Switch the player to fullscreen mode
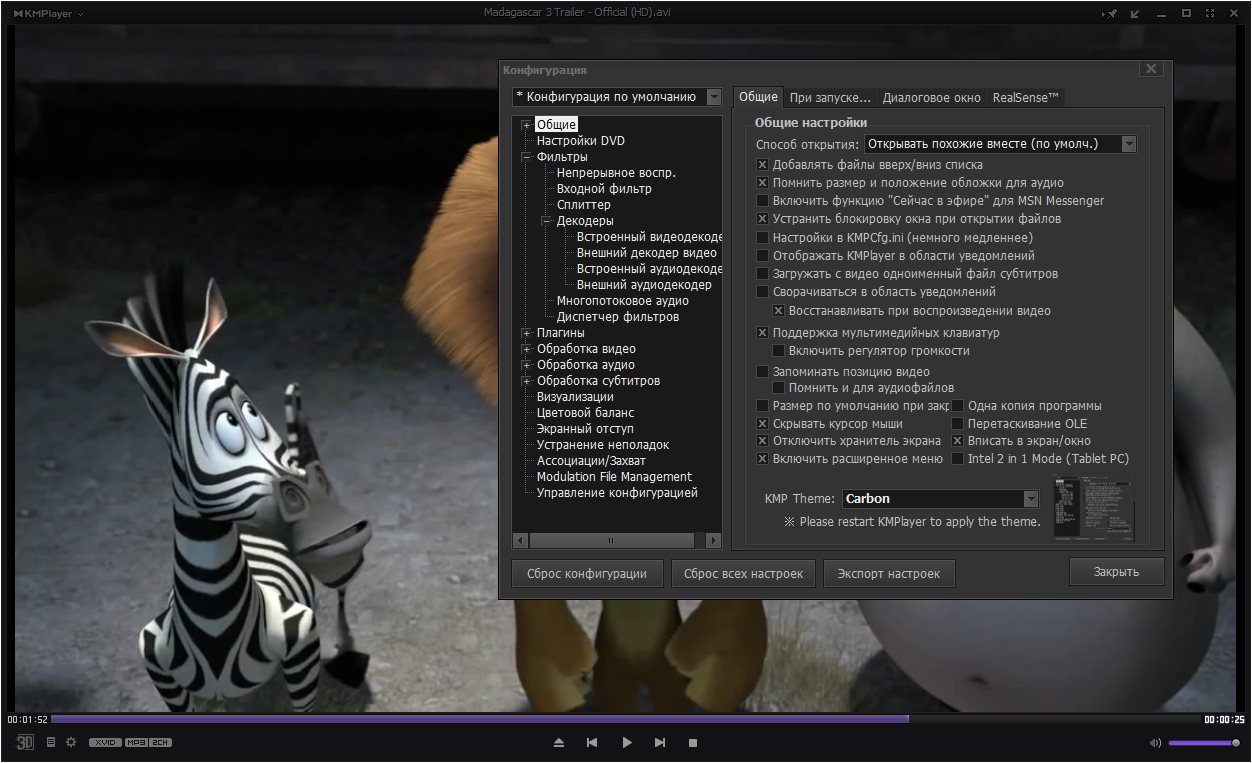Image resolution: width=1252 pixels, height=763 pixels. [x=1211, y=13]
